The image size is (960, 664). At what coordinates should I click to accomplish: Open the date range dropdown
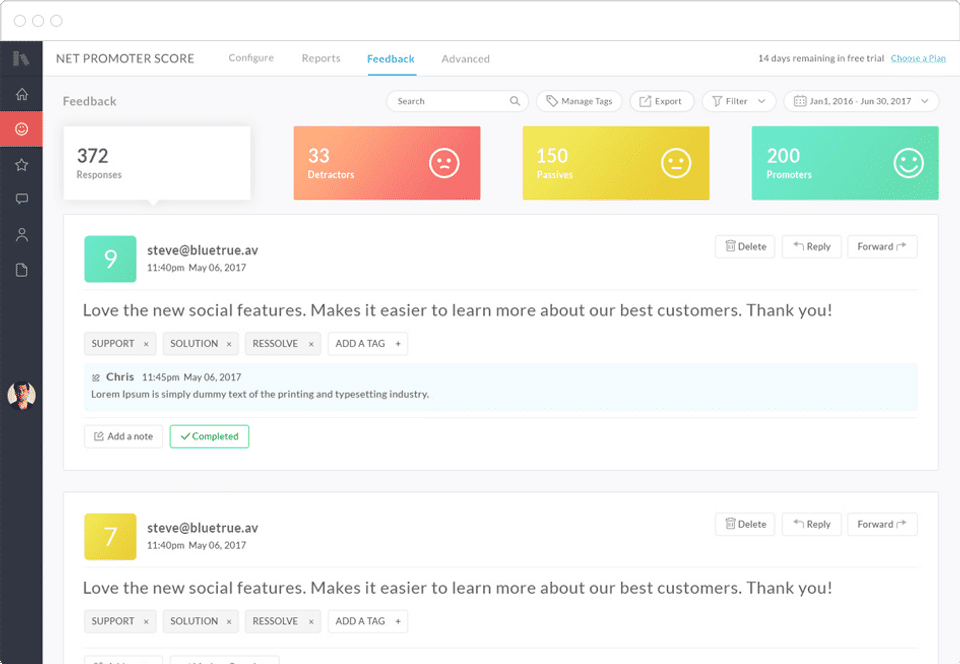click(861, 101)
